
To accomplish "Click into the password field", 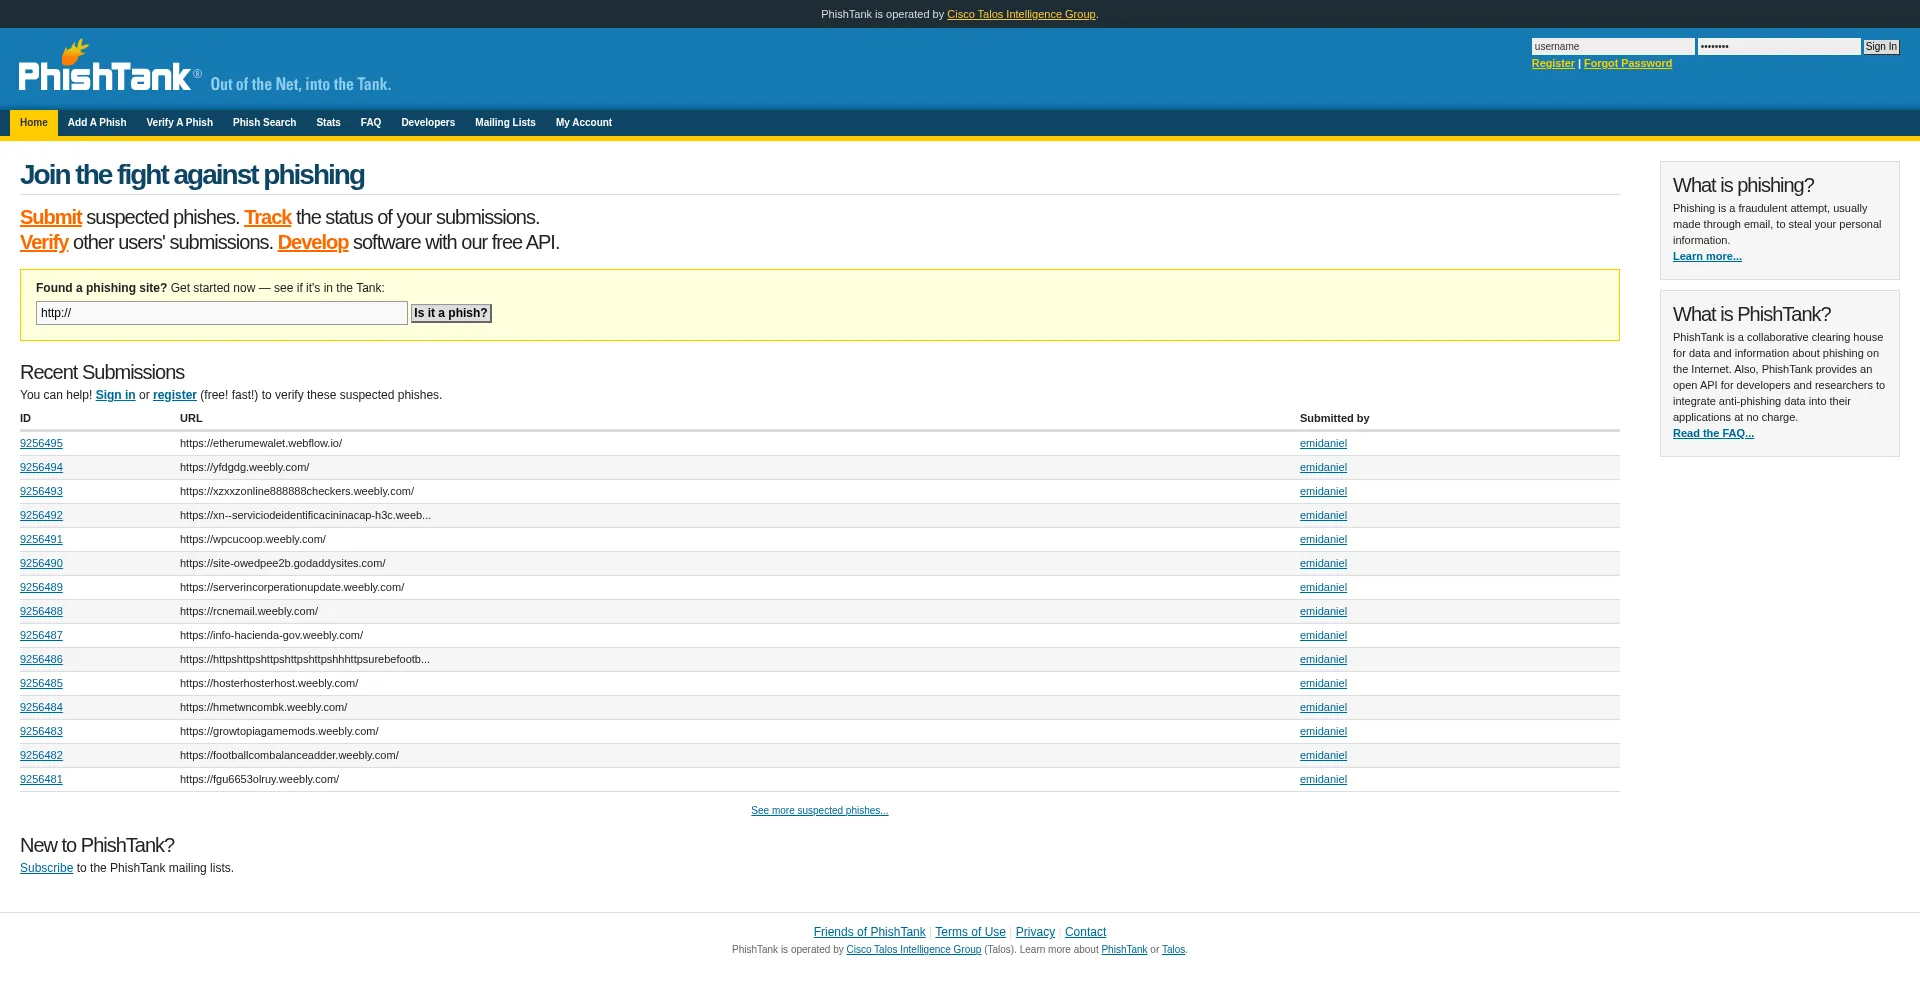I will (1778, 47).
